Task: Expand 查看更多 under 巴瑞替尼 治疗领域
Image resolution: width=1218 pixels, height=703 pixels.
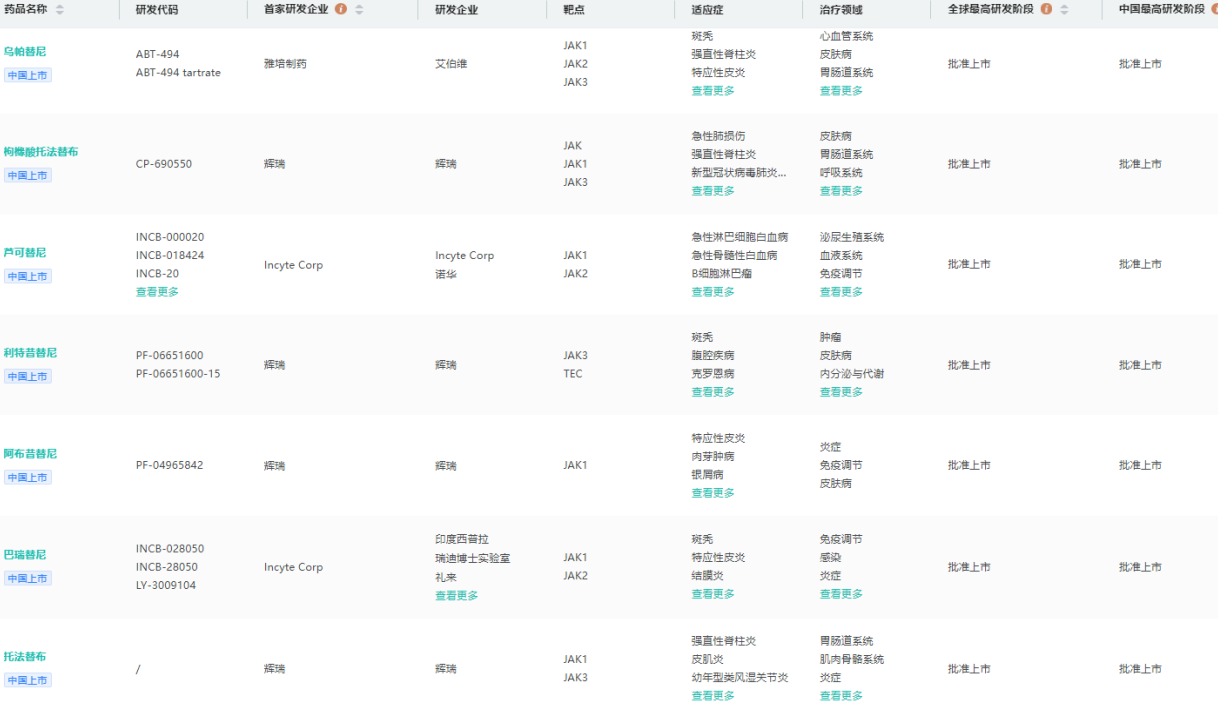Action: [841, 594]
